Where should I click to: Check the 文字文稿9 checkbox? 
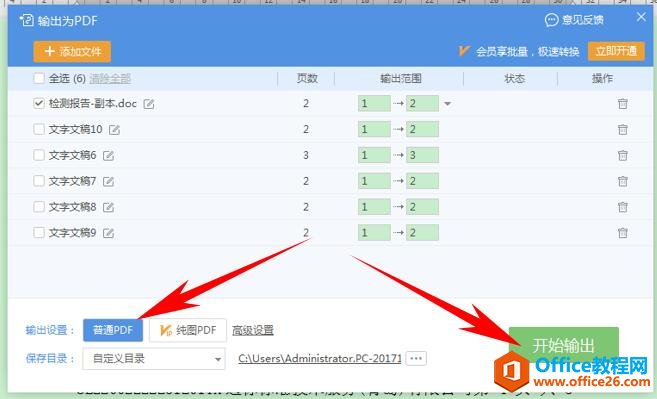[x=39, y=233]
